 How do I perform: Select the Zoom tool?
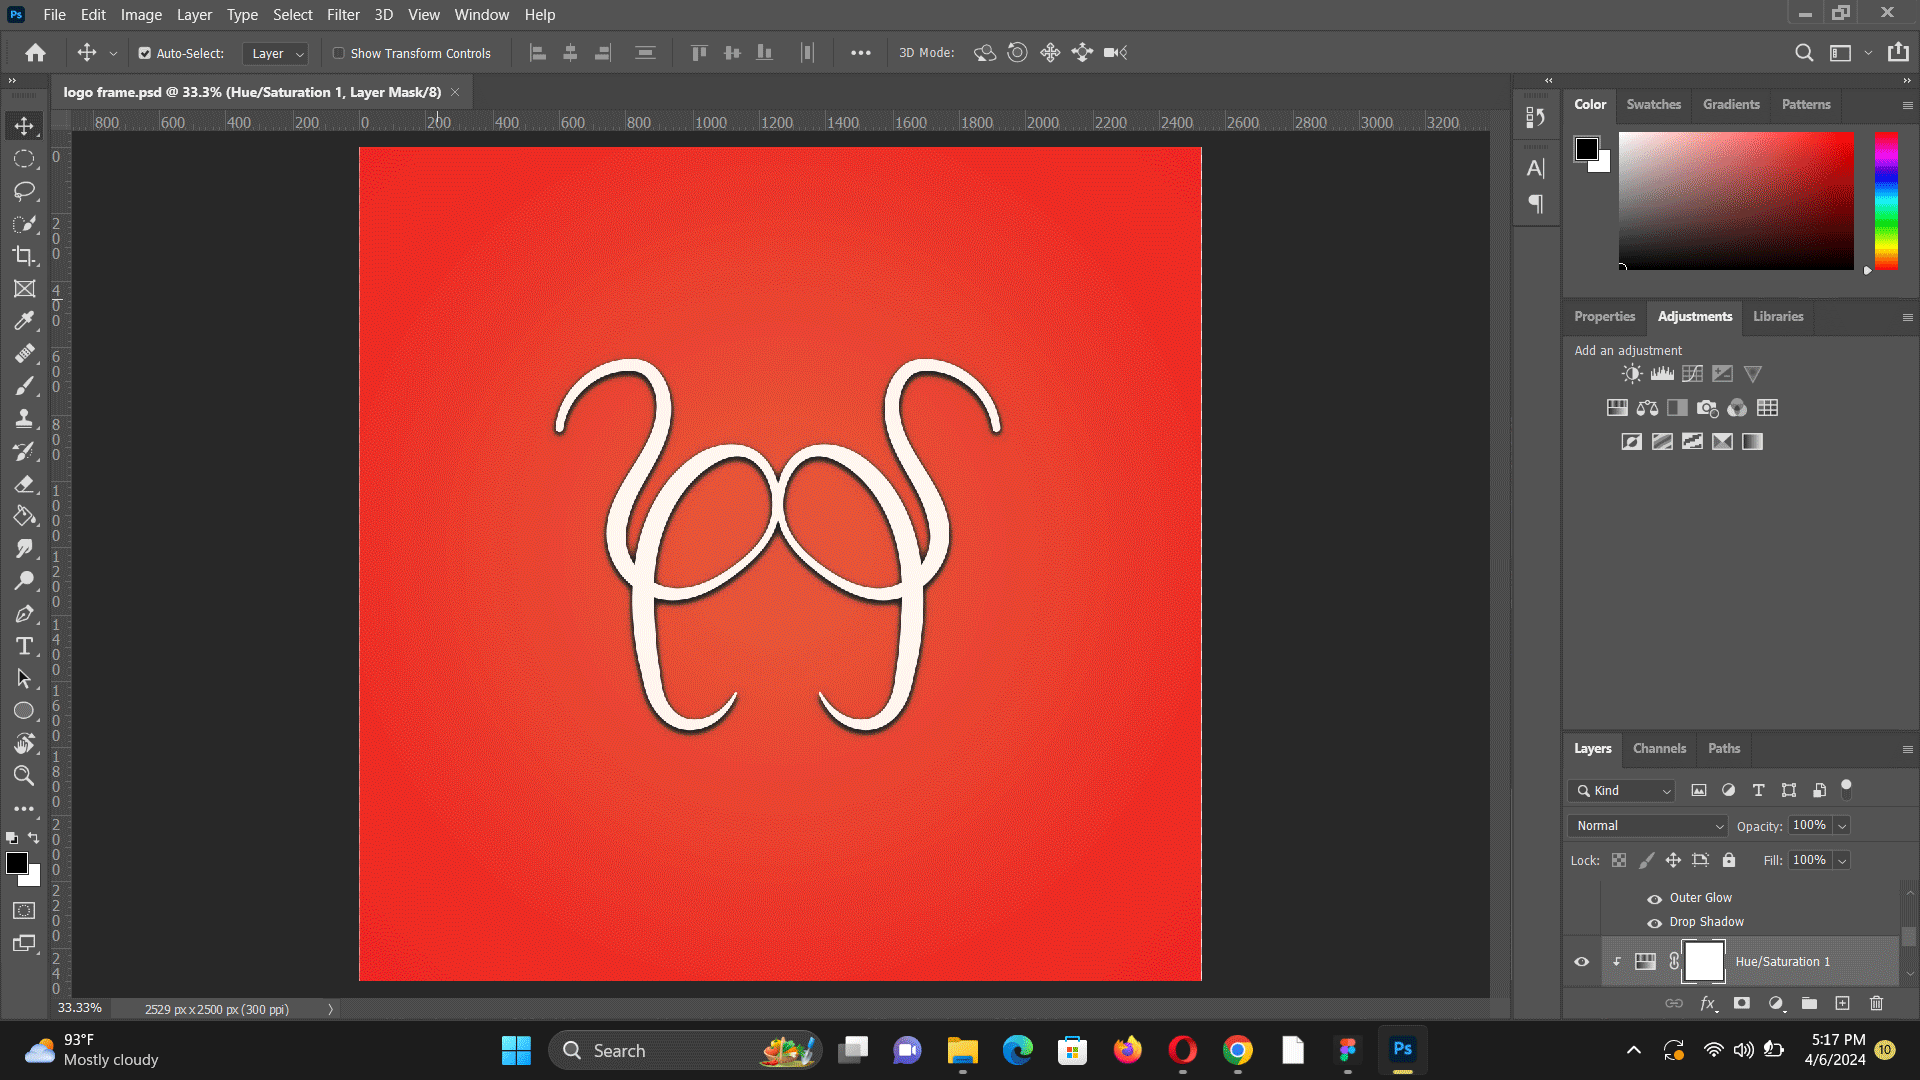(x=24, y=776)
